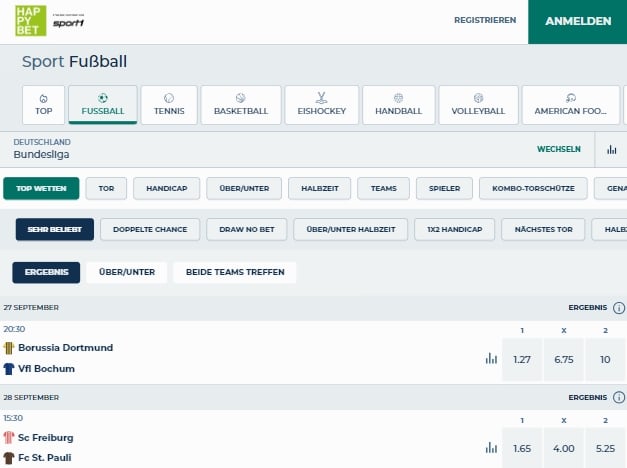The height and width of the screenshot is (468, 627).
Task: Bet on St. Pauli win at 5.25
Action: pos(605,448)
